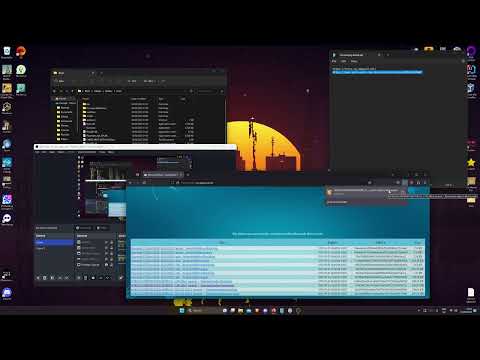Move source down in the Sources toolbar
Image resolution: width=480 pixels, height=360 pixels.
(x=108, y=278)
